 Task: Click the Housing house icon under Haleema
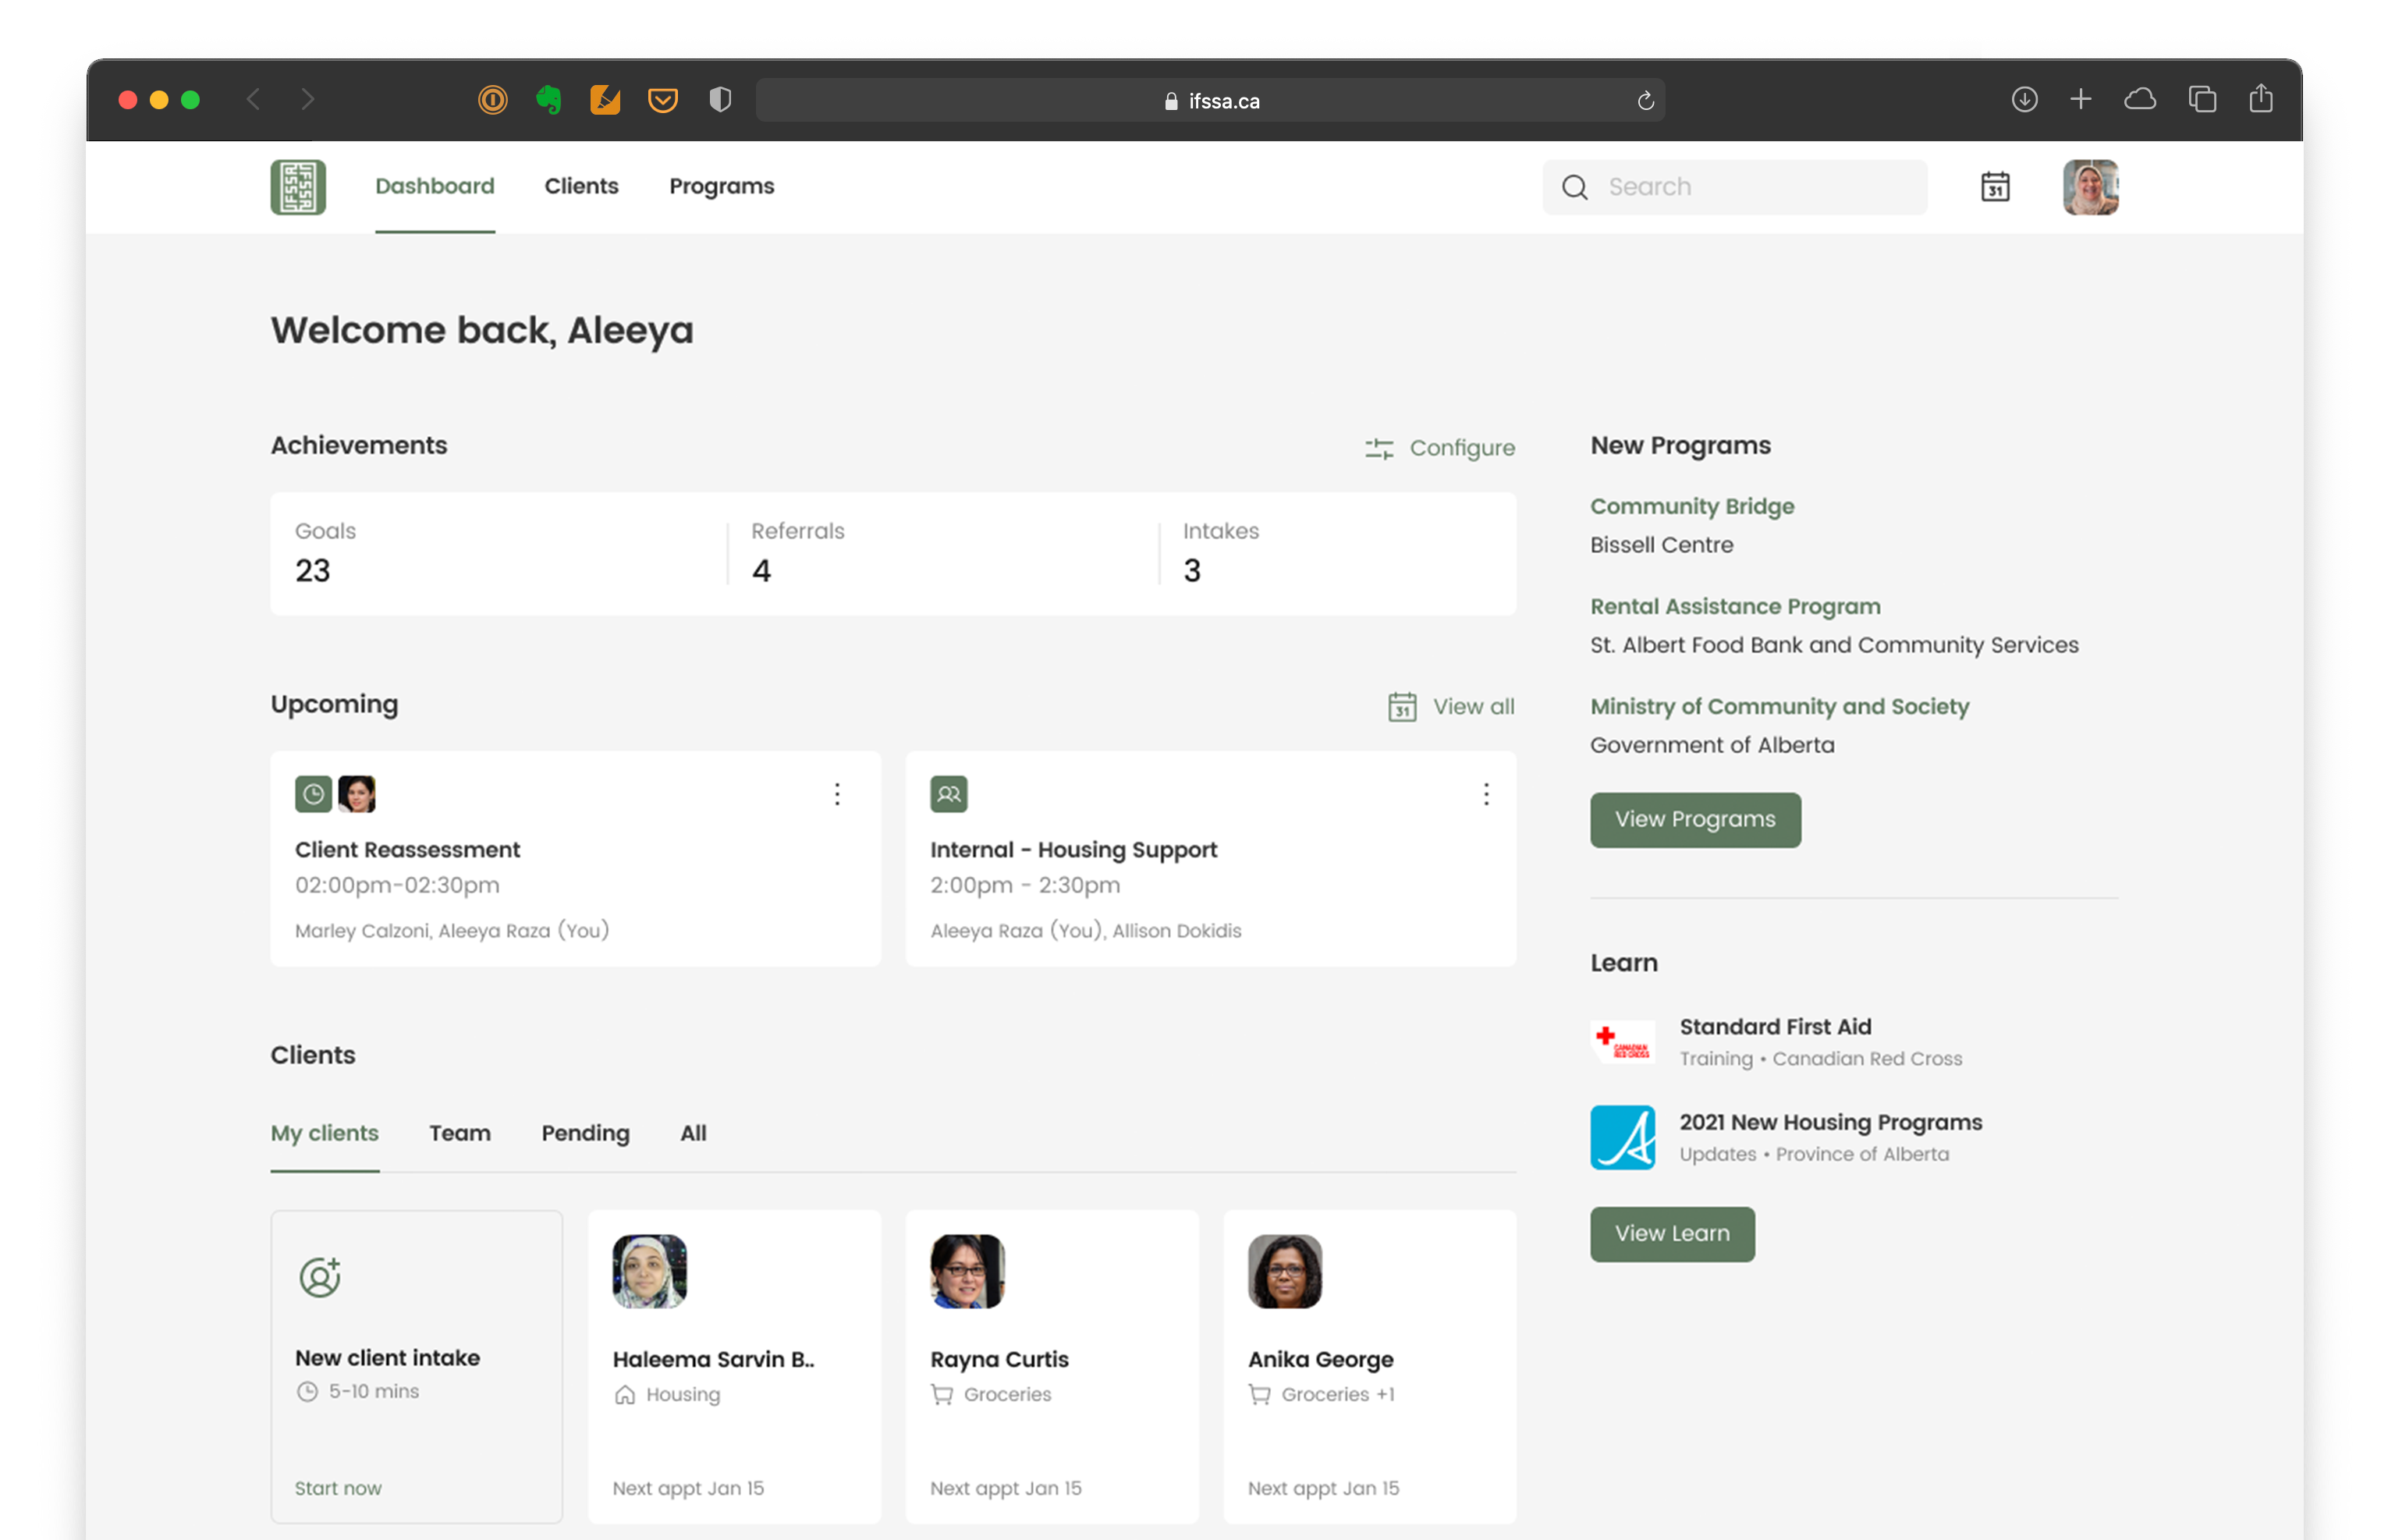[625, 1394]
